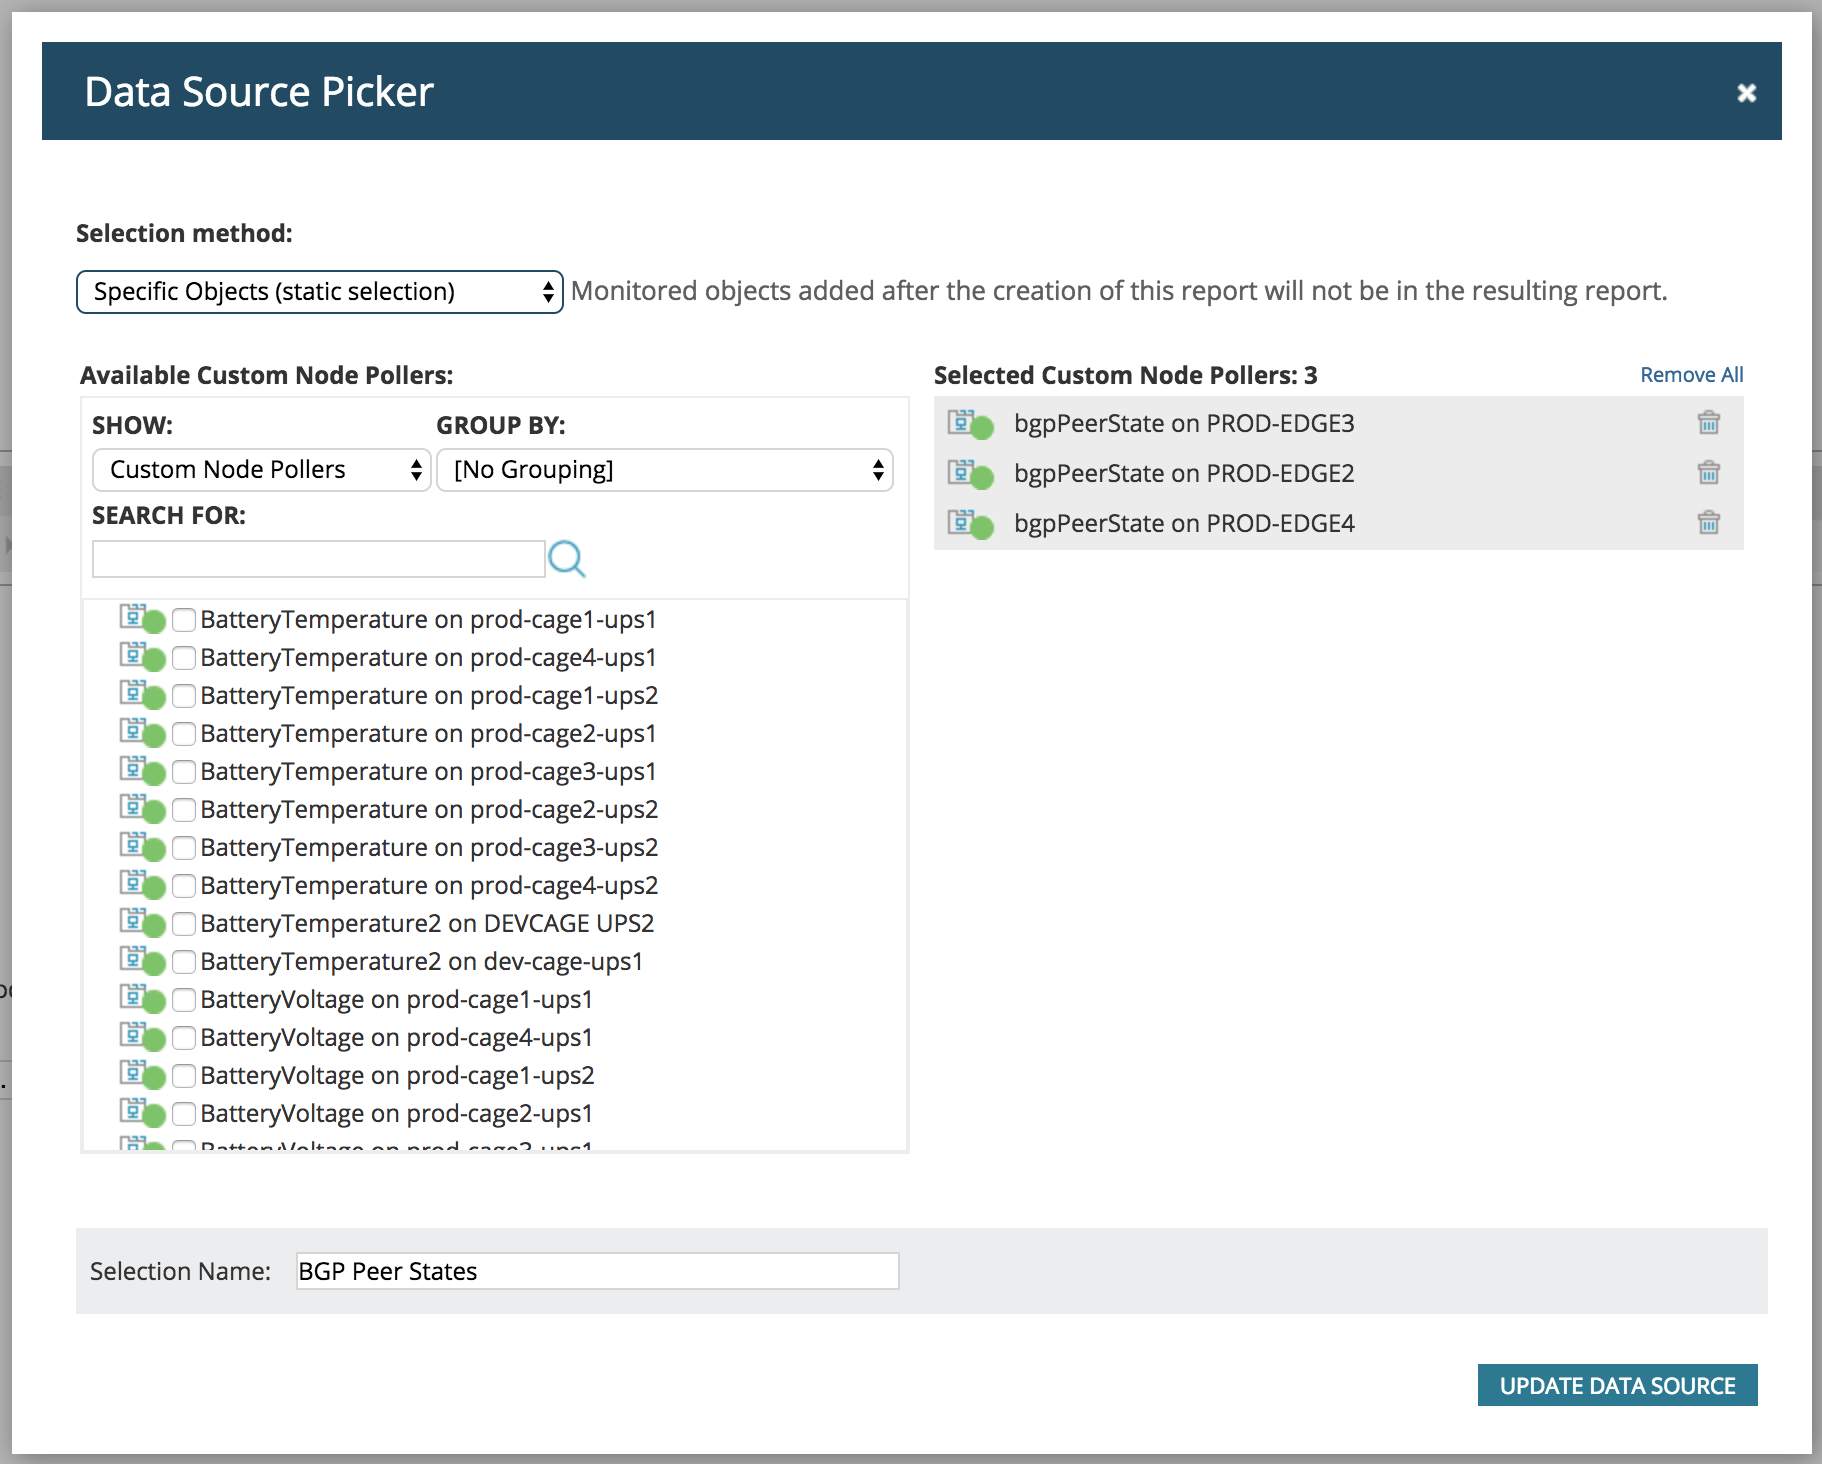Select BatteryTemperature on prod-cage4-ups2 checkbox

pyautogui.click(x=184, y=886)
